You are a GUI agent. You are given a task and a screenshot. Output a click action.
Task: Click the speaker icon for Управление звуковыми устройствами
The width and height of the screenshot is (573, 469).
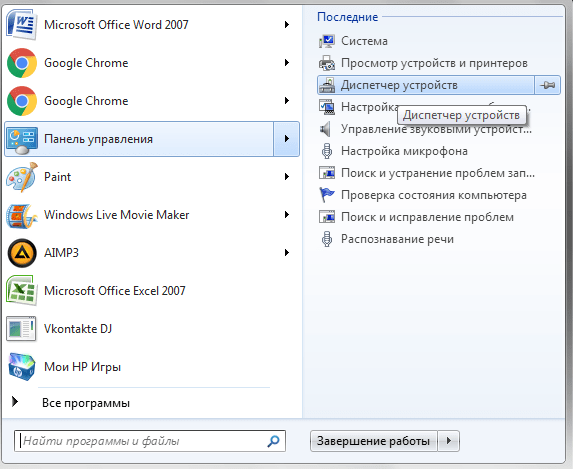325,129
